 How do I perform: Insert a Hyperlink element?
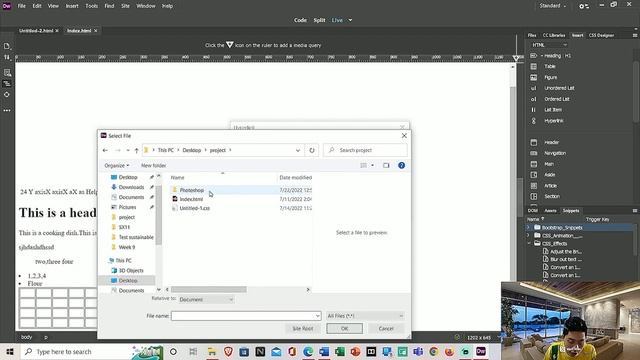(x=553, y=121)
